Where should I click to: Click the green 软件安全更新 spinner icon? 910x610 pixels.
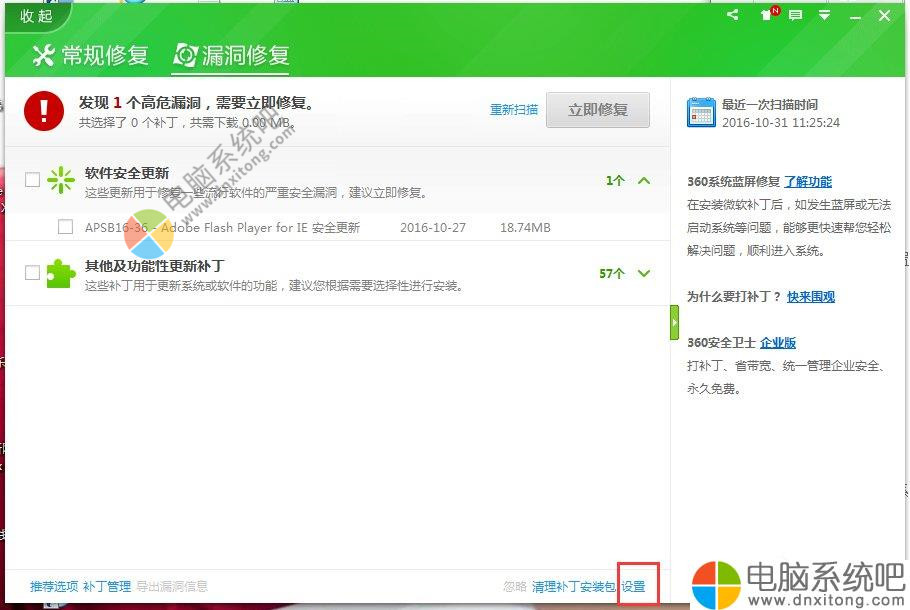pyautogui.click(x=61, y=180)
